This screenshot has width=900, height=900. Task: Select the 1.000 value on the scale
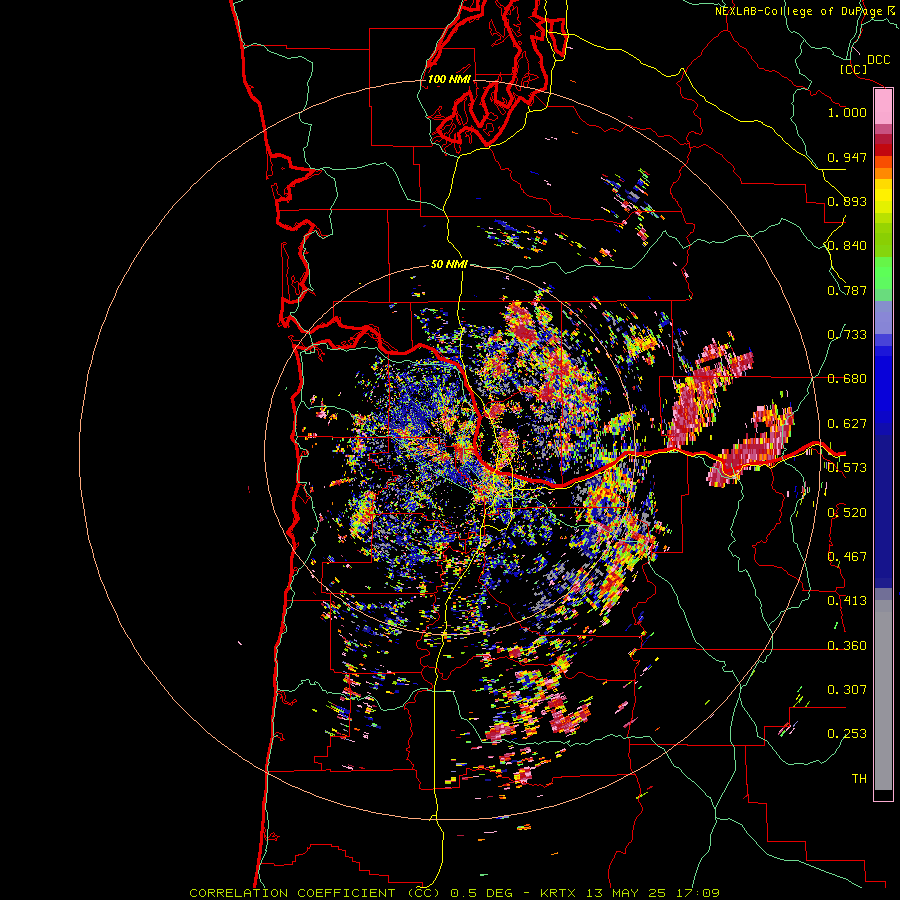point(847,112)
